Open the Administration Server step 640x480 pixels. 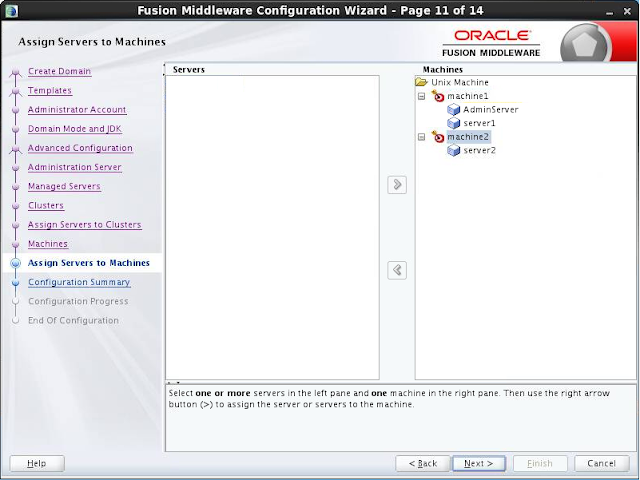[75, 167]
